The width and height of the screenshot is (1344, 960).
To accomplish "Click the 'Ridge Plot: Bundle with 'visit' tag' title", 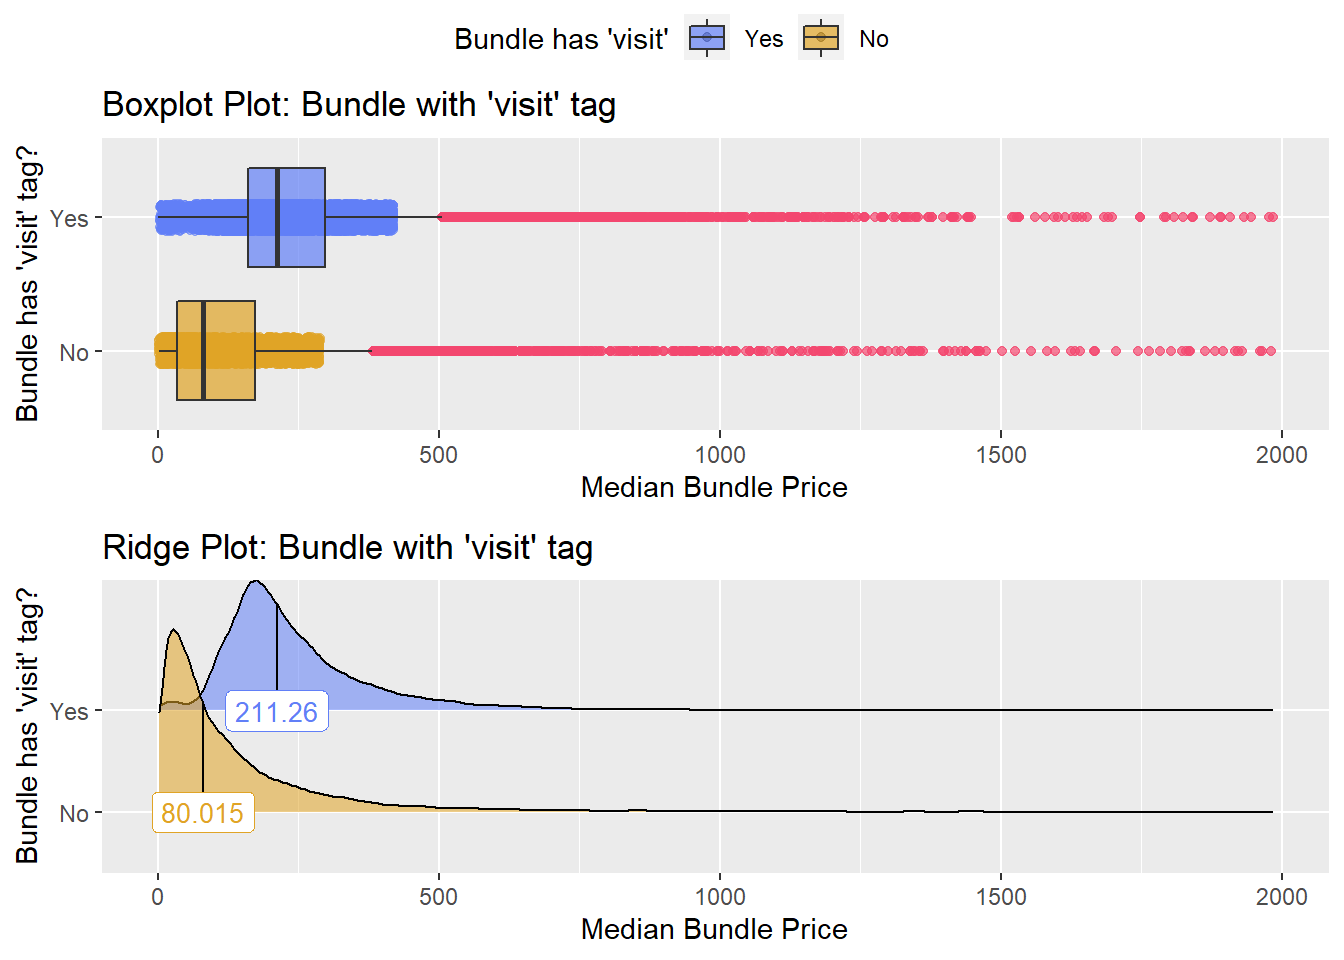I will pyautogui.click(x=347, y=548).
